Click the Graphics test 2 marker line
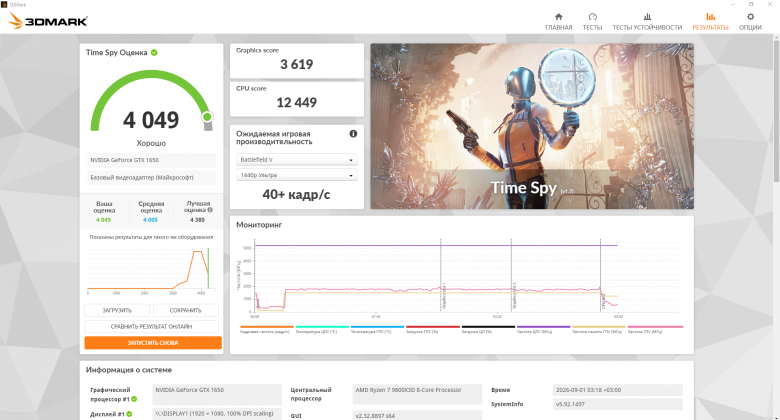This screenshot has width=780, height=420. tap(511, 275)
